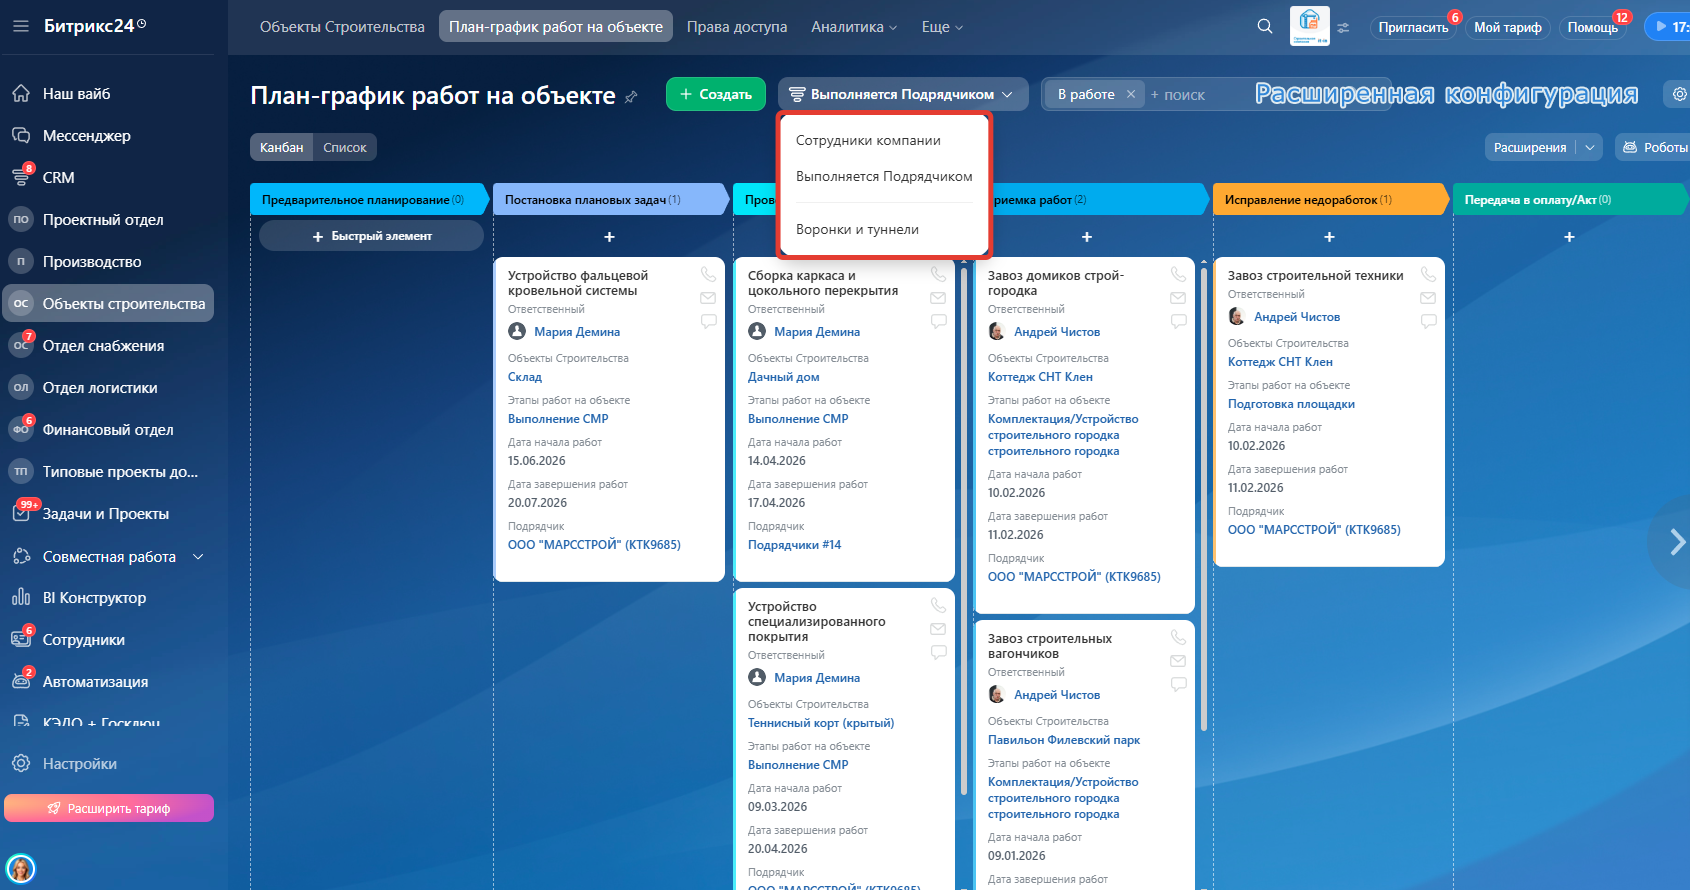The height and width of the screenshot is (890, 1690).
Task: Open chat icon on 'Устройство фальцевой' card
Action: tap(708, 321)
